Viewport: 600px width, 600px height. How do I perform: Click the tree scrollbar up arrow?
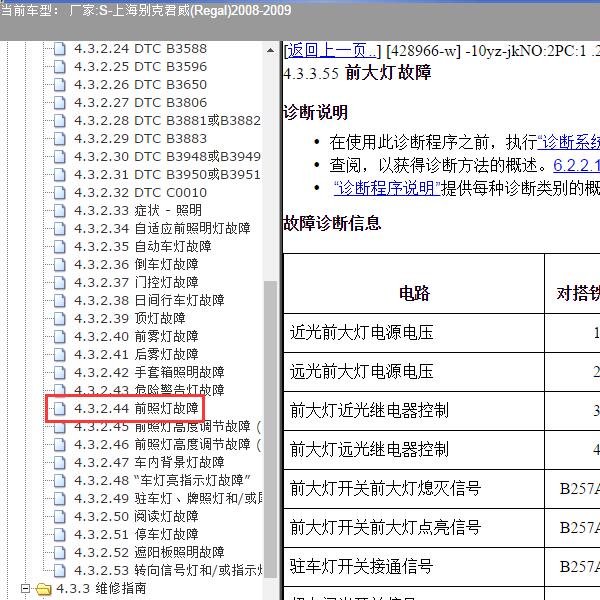271,50
